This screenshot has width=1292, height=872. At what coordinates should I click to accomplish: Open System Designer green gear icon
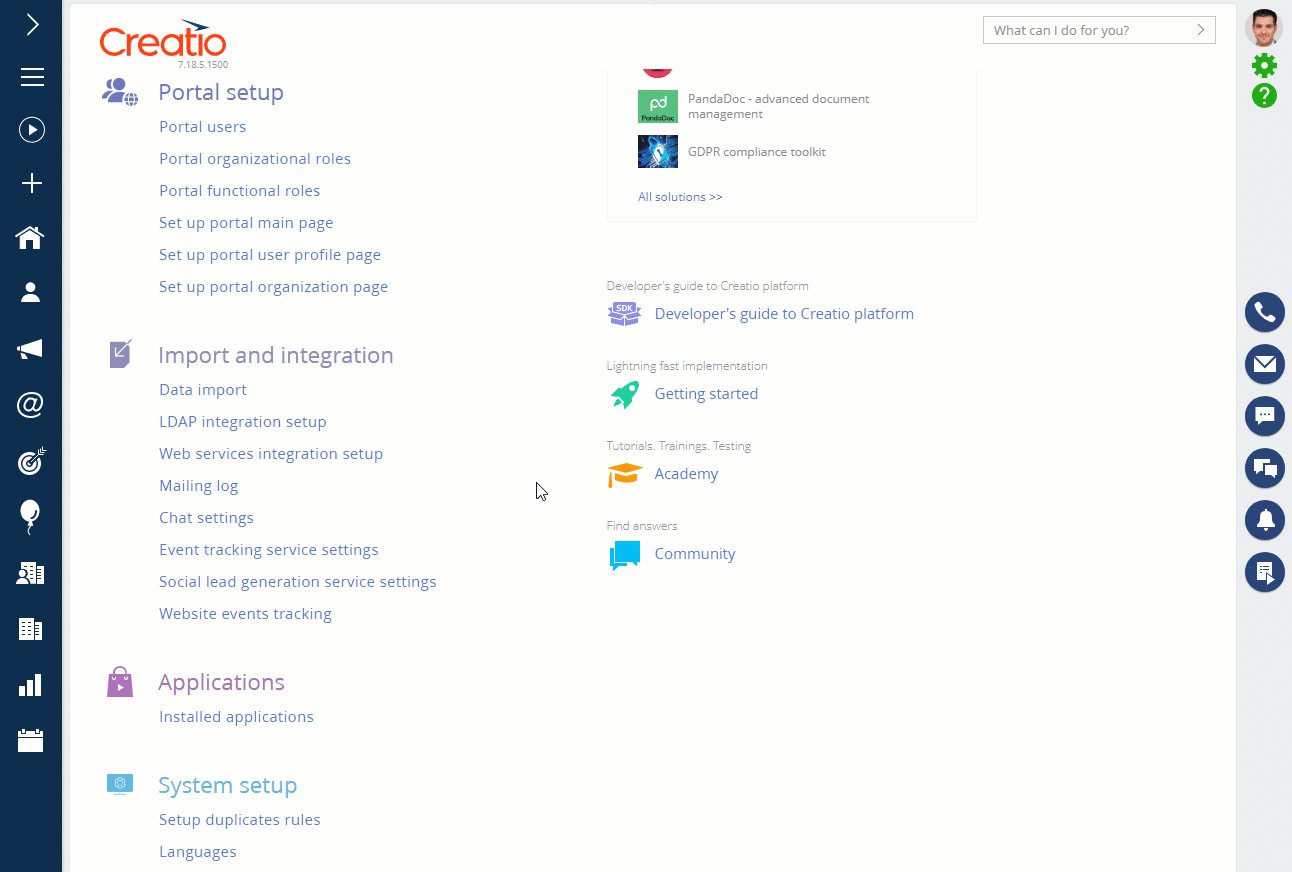(x=1264, y=66)
